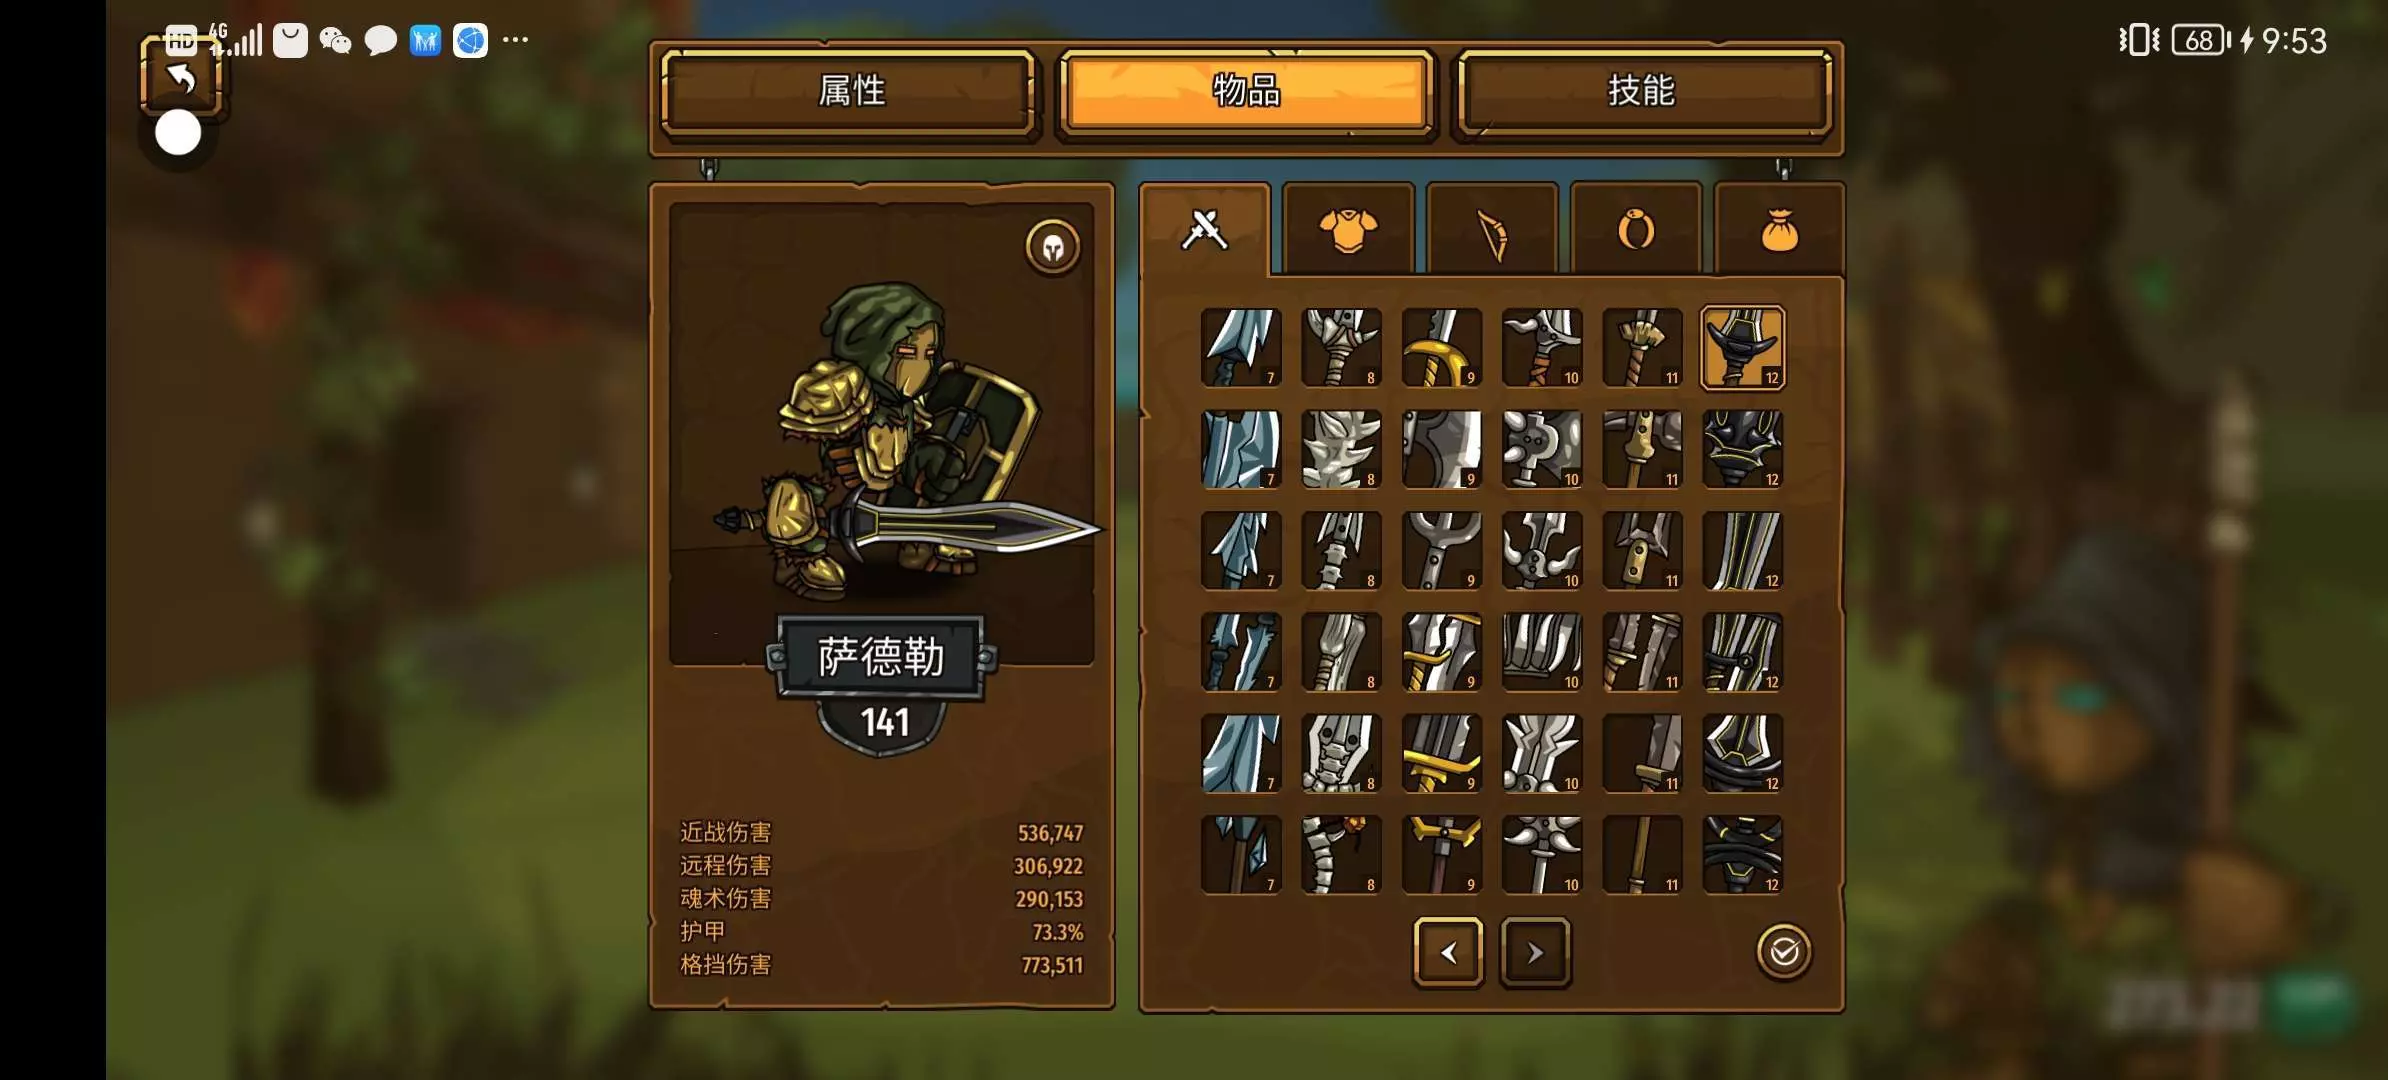This screenshot has width=2388, height=1080.
Task: Open the WeChat notification icon
Action: coord(335,41)
